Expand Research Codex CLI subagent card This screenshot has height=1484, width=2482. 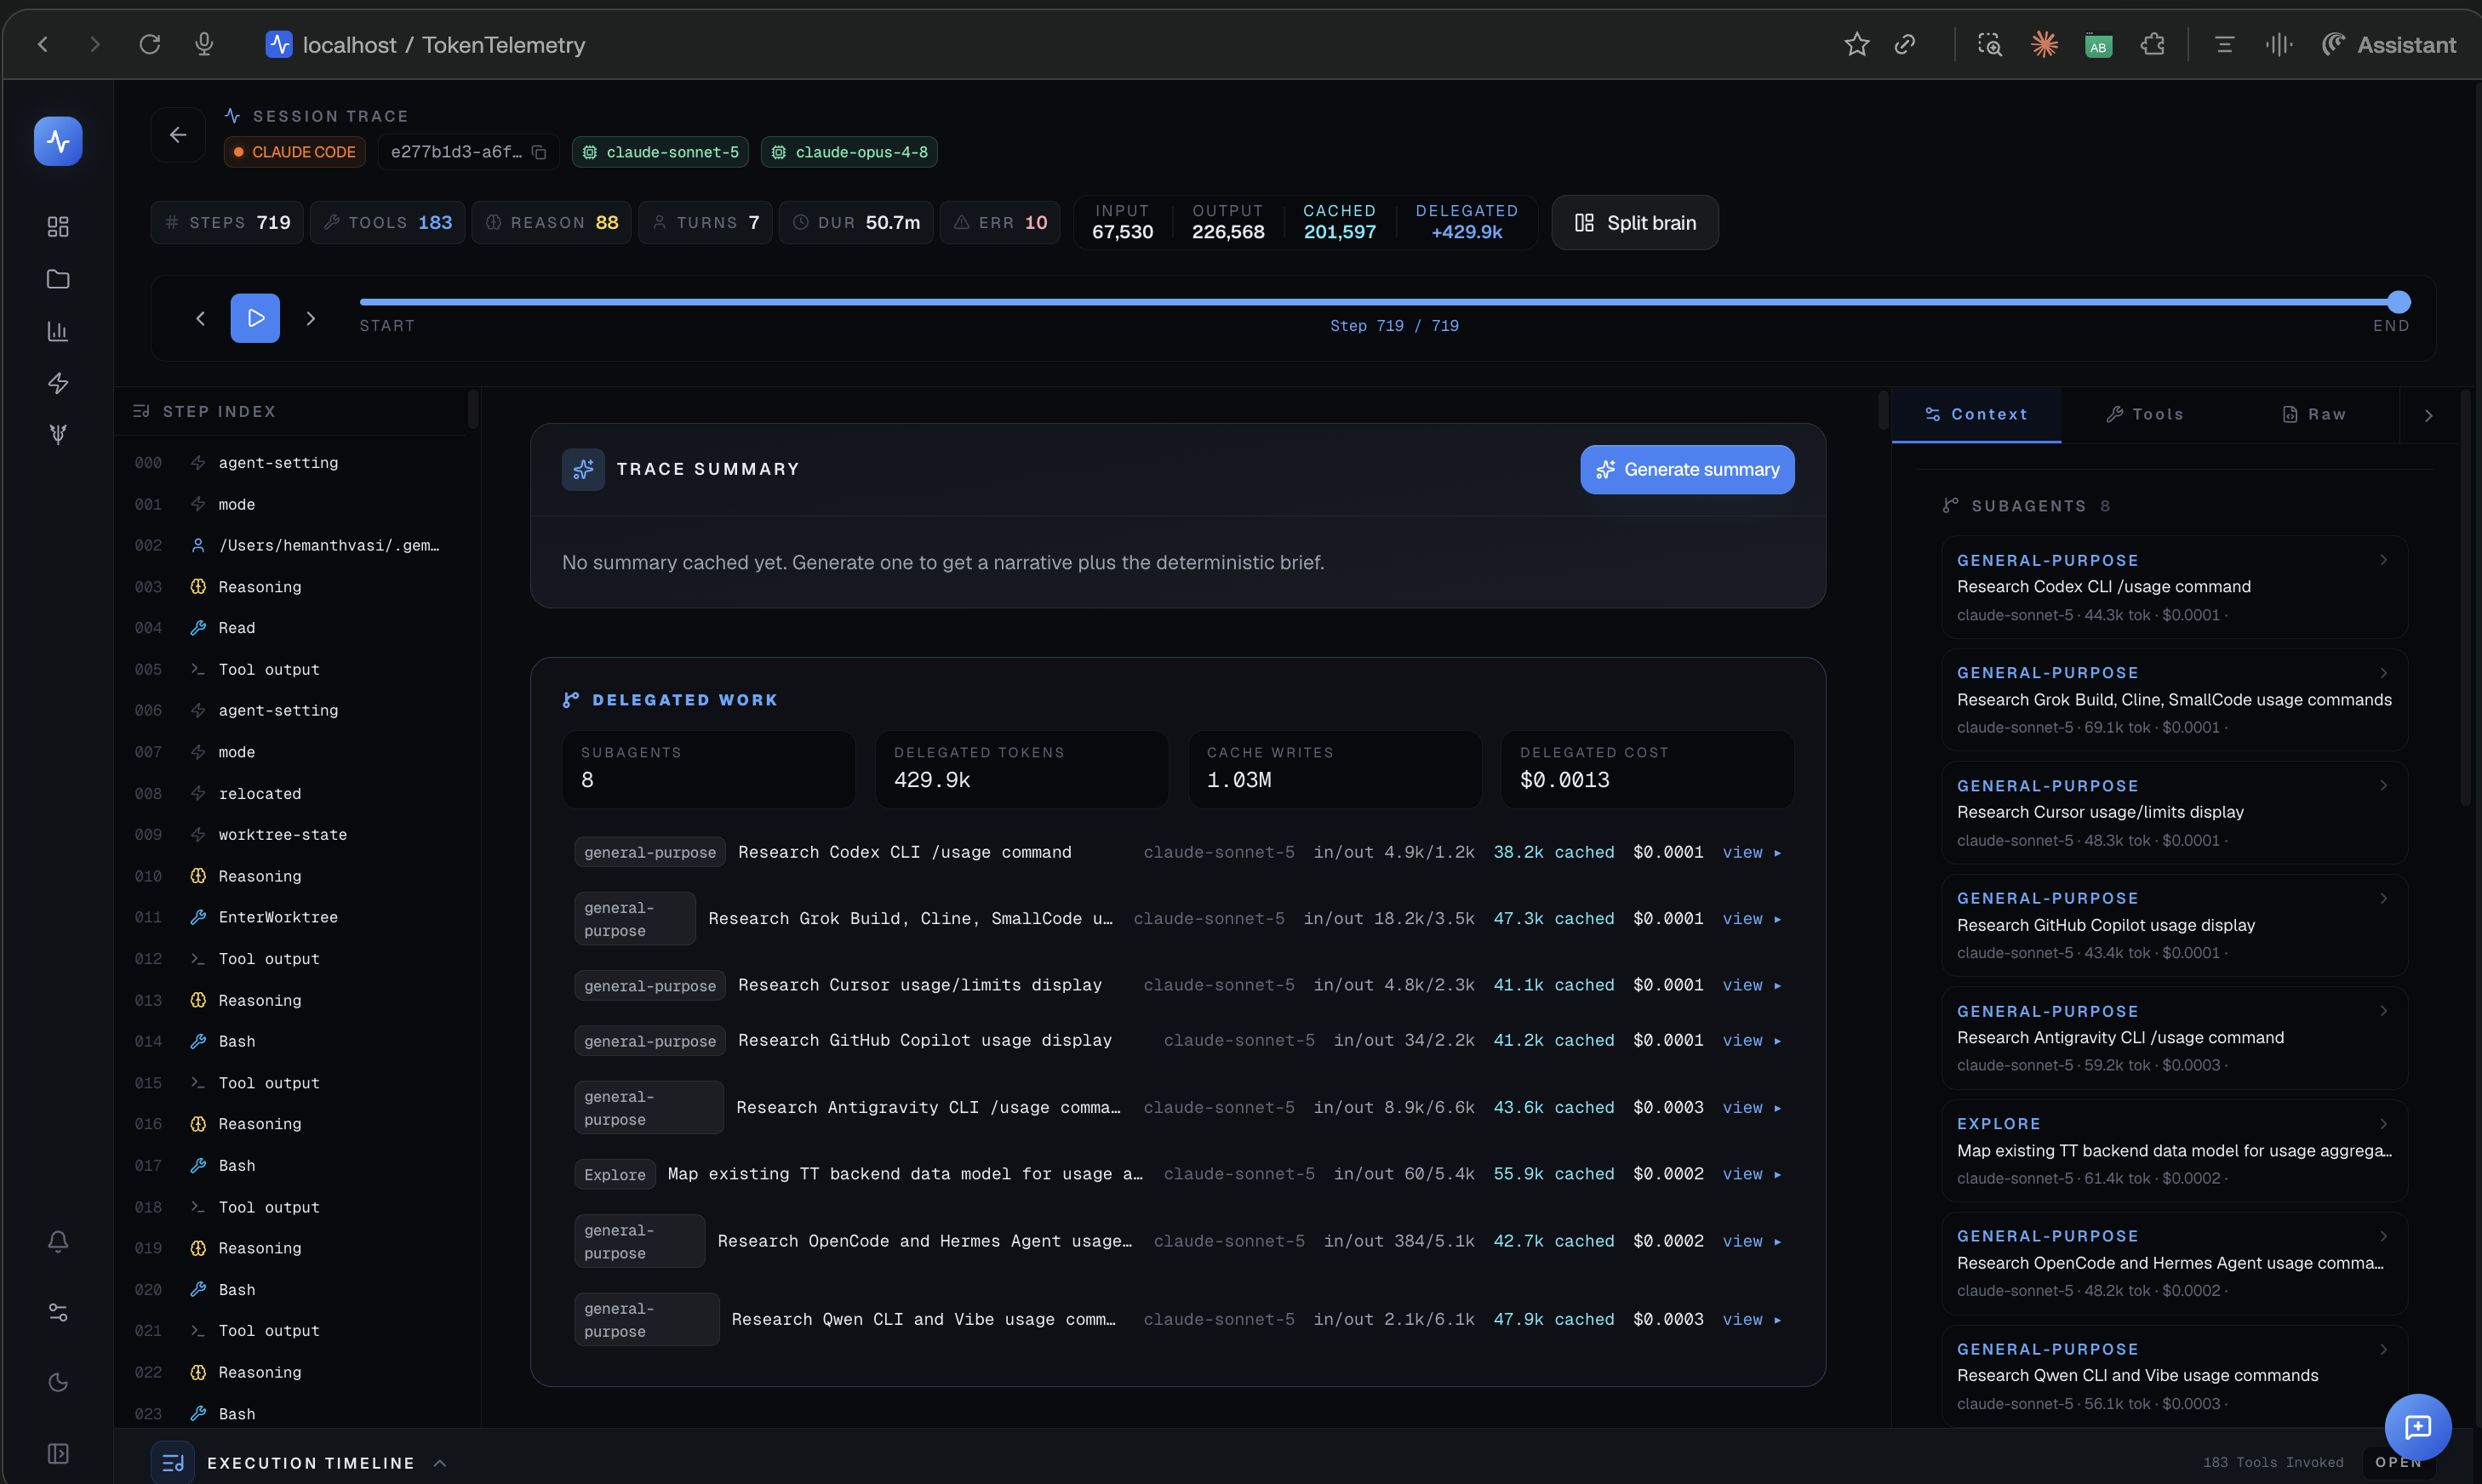click(x=2174, y=587)
